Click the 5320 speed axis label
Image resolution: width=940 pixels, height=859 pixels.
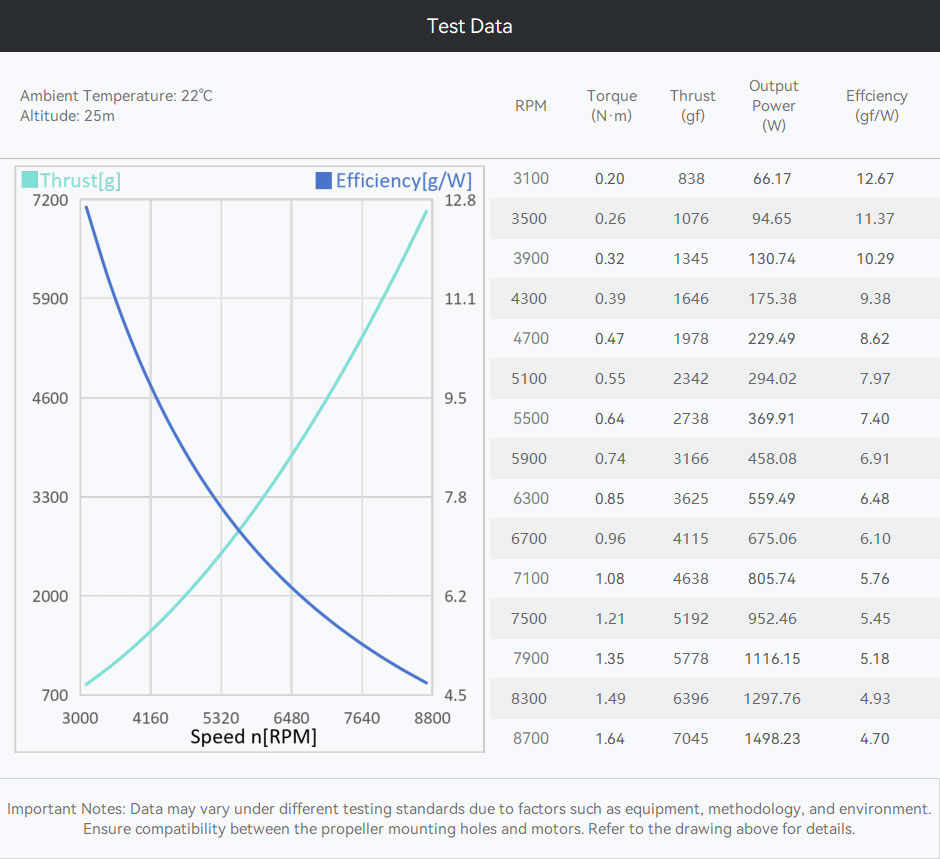pos(221,718)
